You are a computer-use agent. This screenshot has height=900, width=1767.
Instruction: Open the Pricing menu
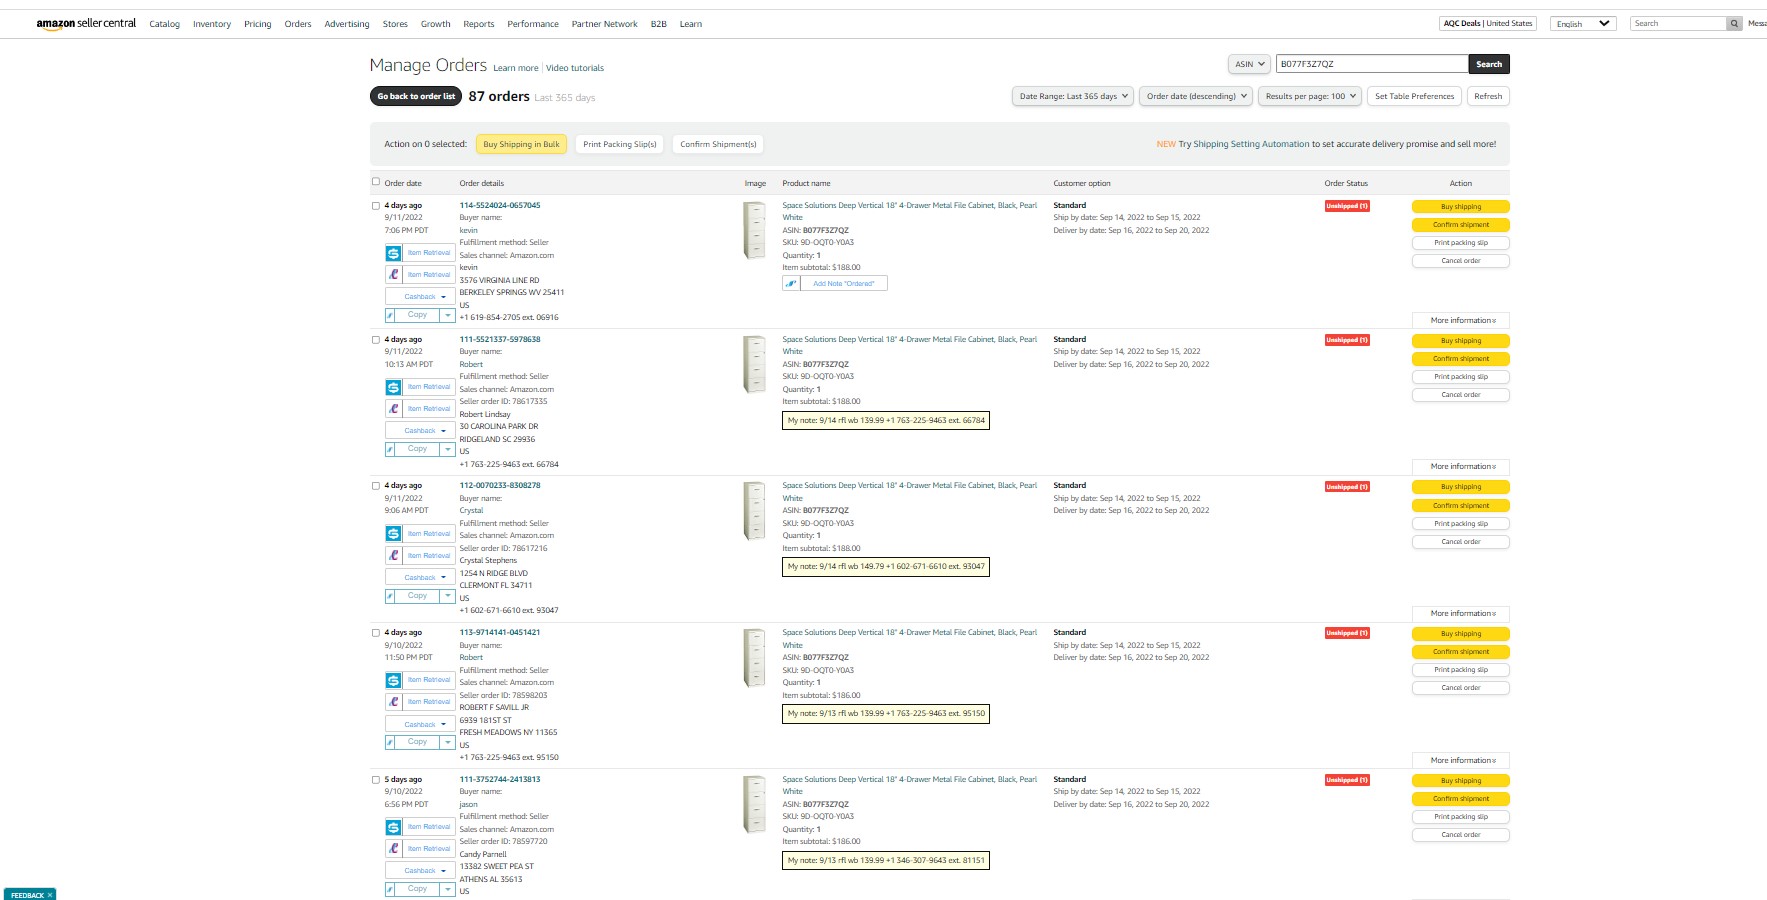[x=258, y=24]
